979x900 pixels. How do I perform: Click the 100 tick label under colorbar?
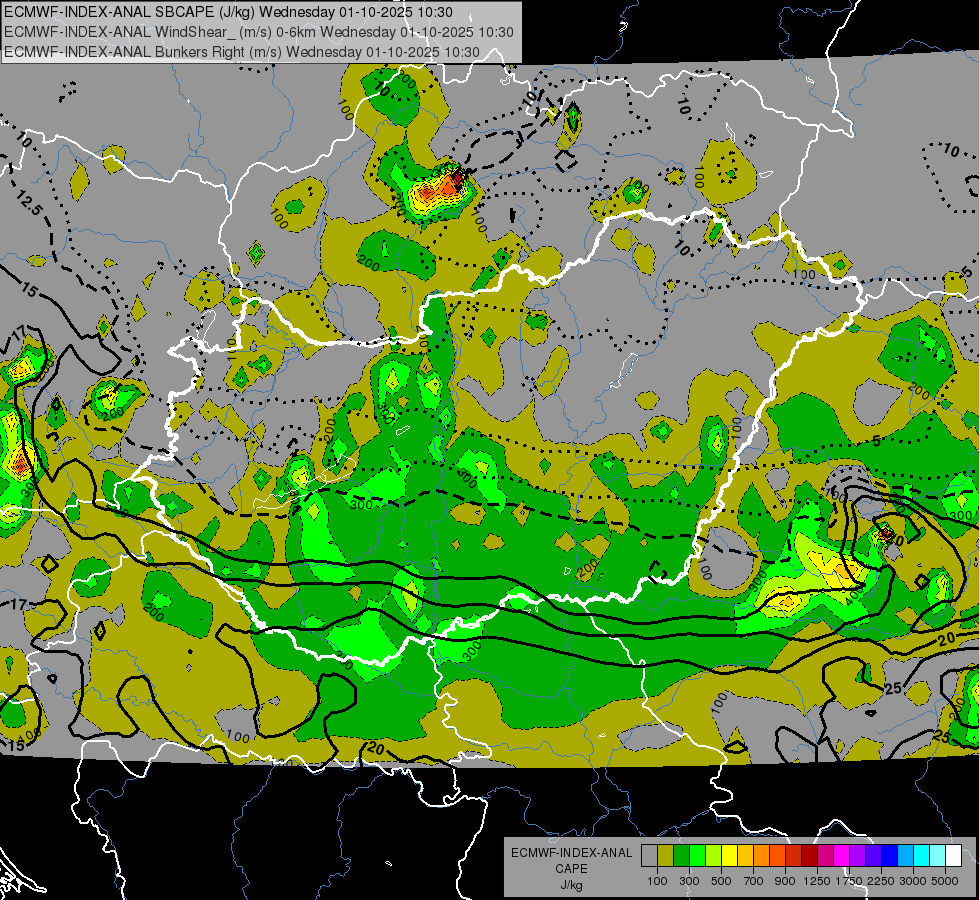pyautogui.click(x=657, y=881)
